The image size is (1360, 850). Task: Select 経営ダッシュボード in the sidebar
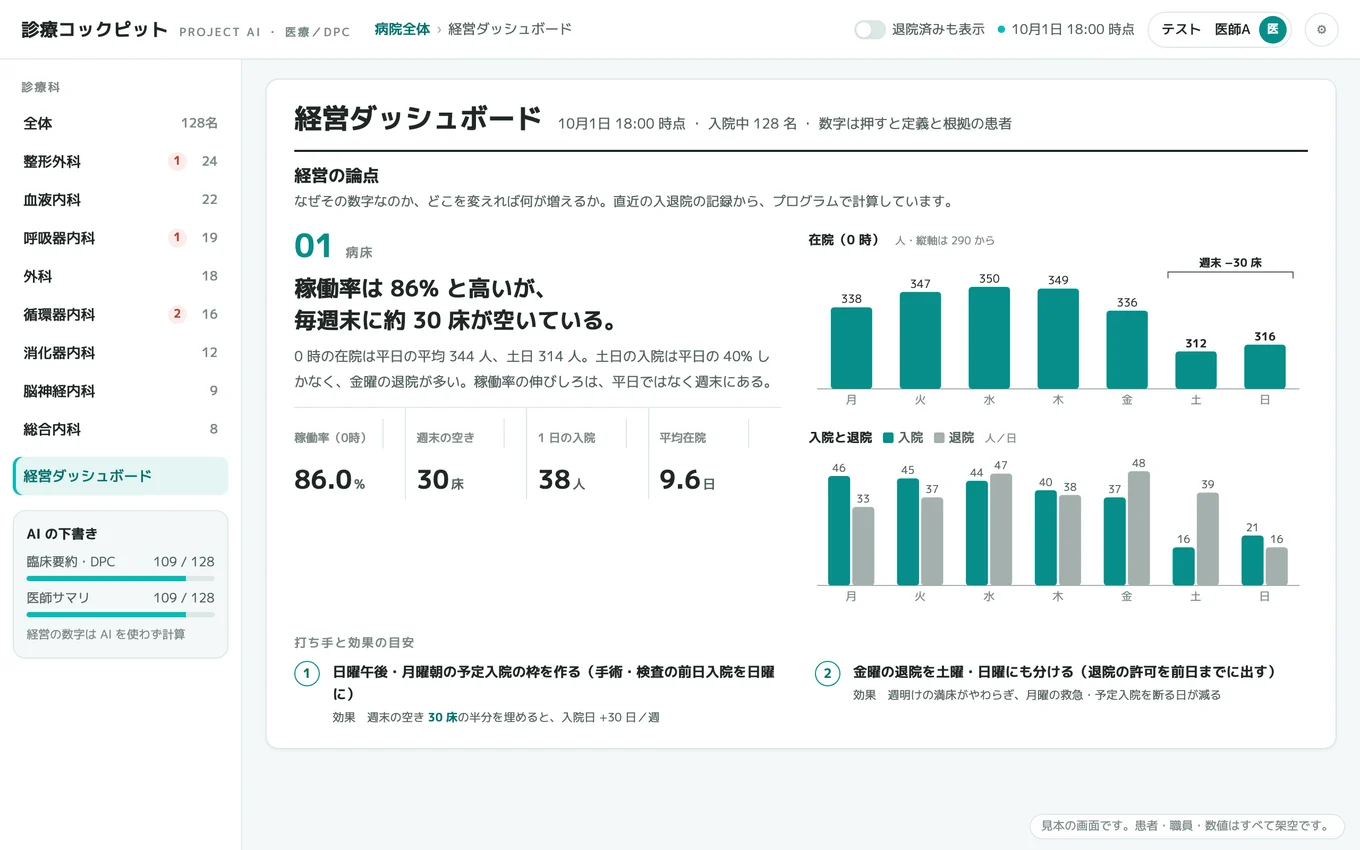click(120, 476)
